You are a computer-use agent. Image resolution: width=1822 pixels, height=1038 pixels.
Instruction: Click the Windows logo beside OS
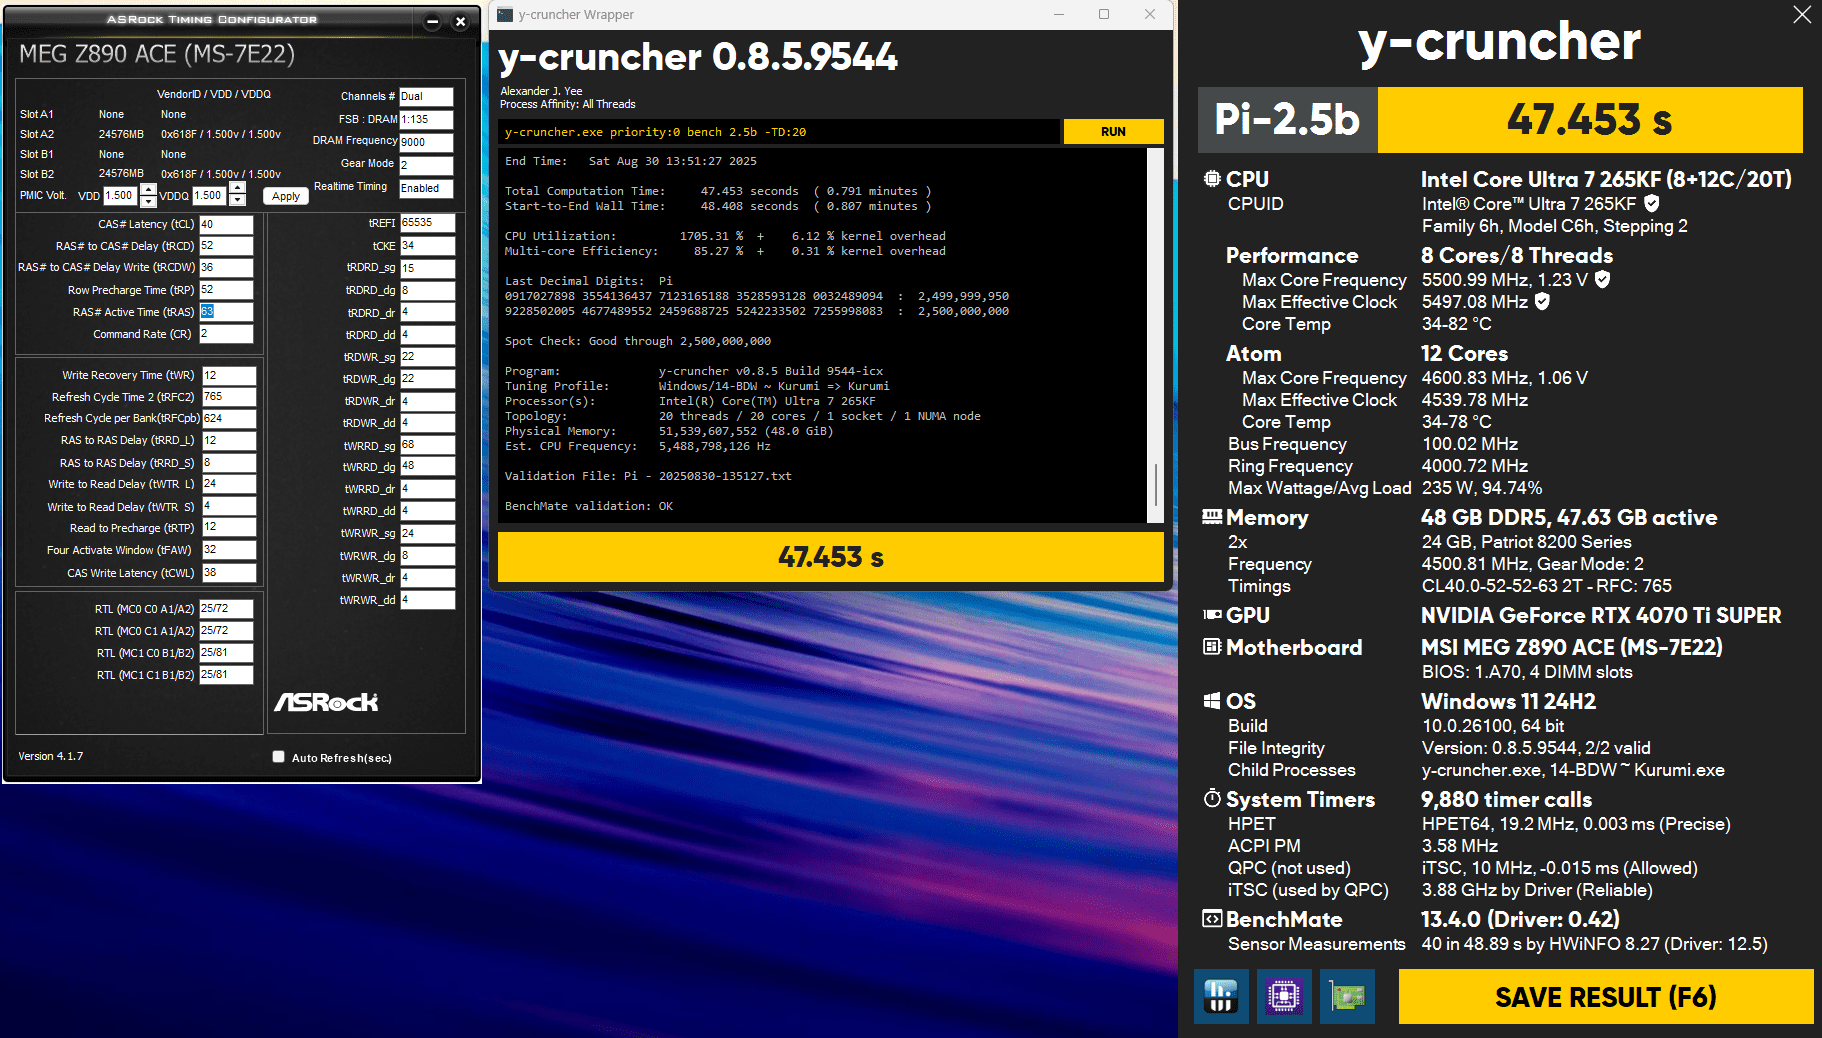tap(1212, 701)
